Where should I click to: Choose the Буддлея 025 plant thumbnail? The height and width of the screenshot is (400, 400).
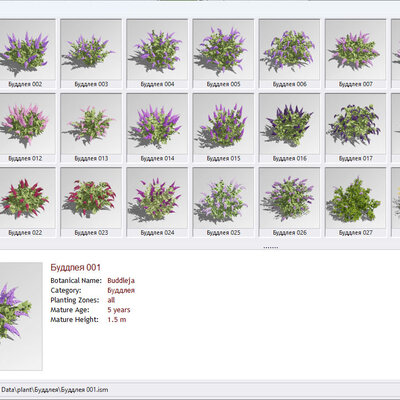(223, 202)
